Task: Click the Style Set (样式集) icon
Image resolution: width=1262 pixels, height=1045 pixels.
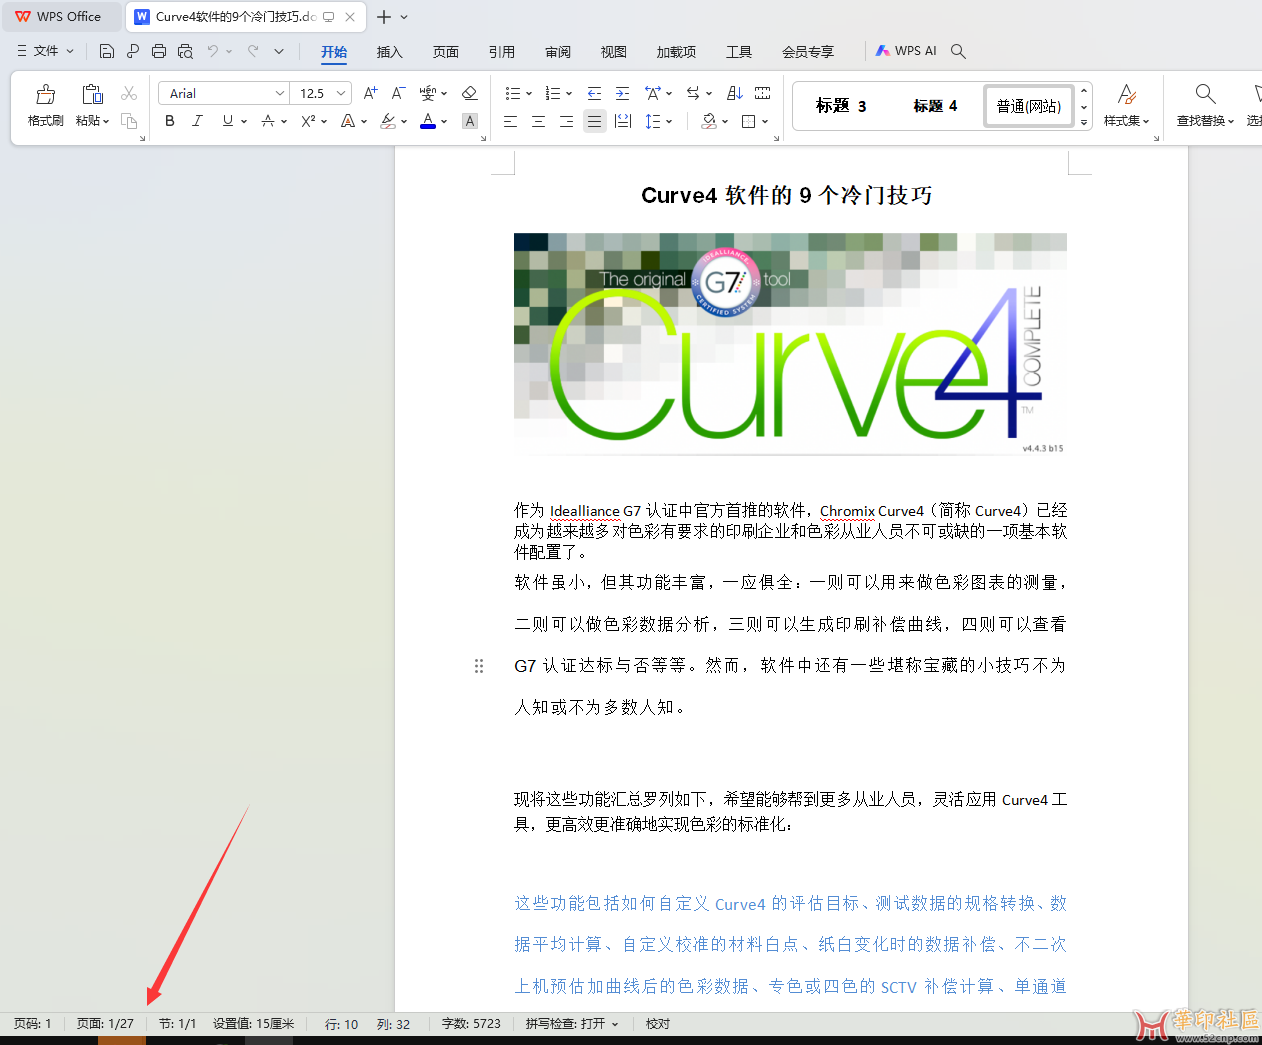Action: click(1127, 94)
